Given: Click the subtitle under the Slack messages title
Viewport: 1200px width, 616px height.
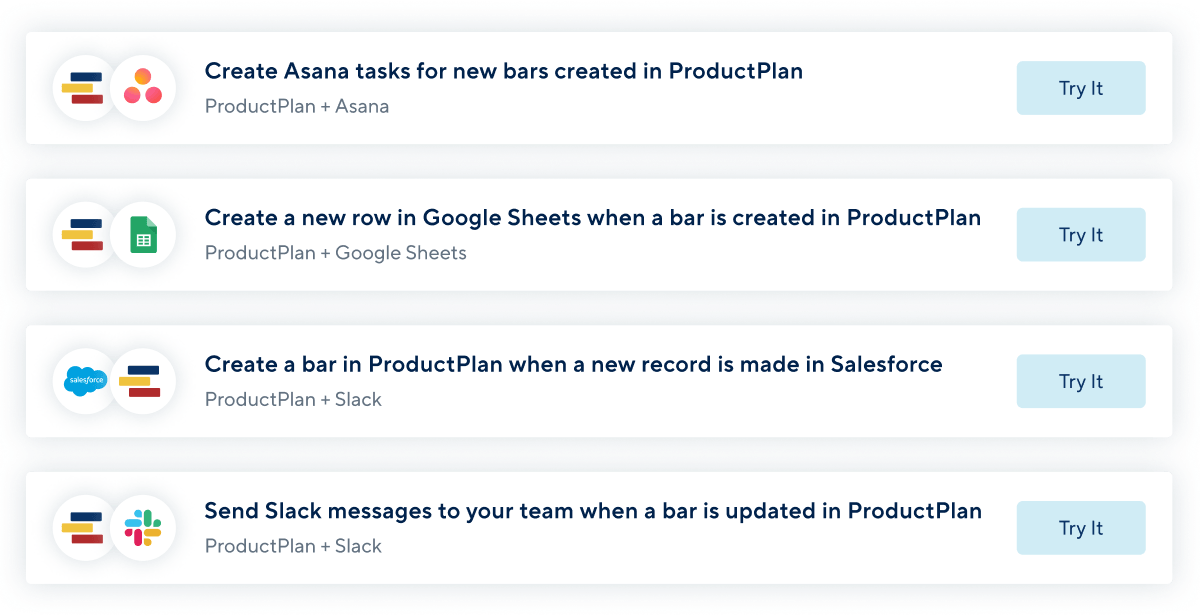Looking at the screenshot, I should [x=293, y=546].
